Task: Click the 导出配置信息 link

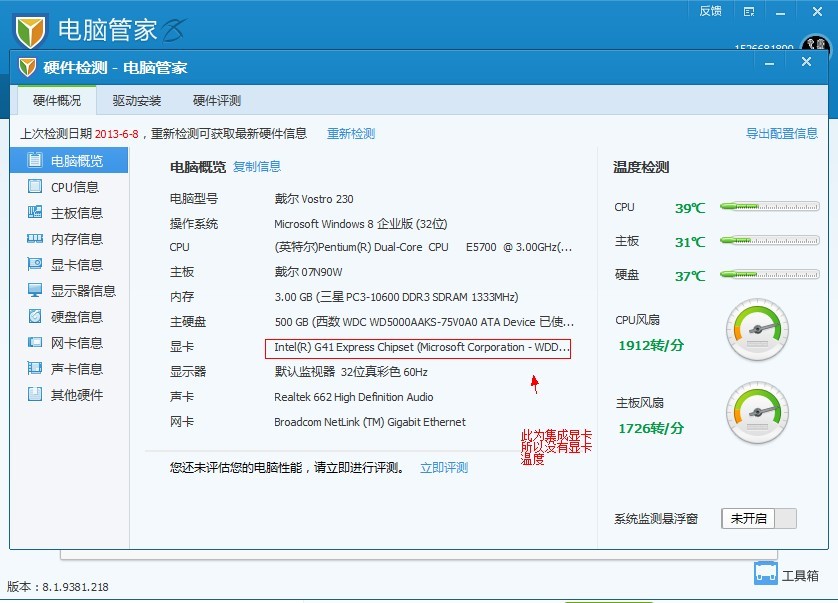Action: point(782,134)
